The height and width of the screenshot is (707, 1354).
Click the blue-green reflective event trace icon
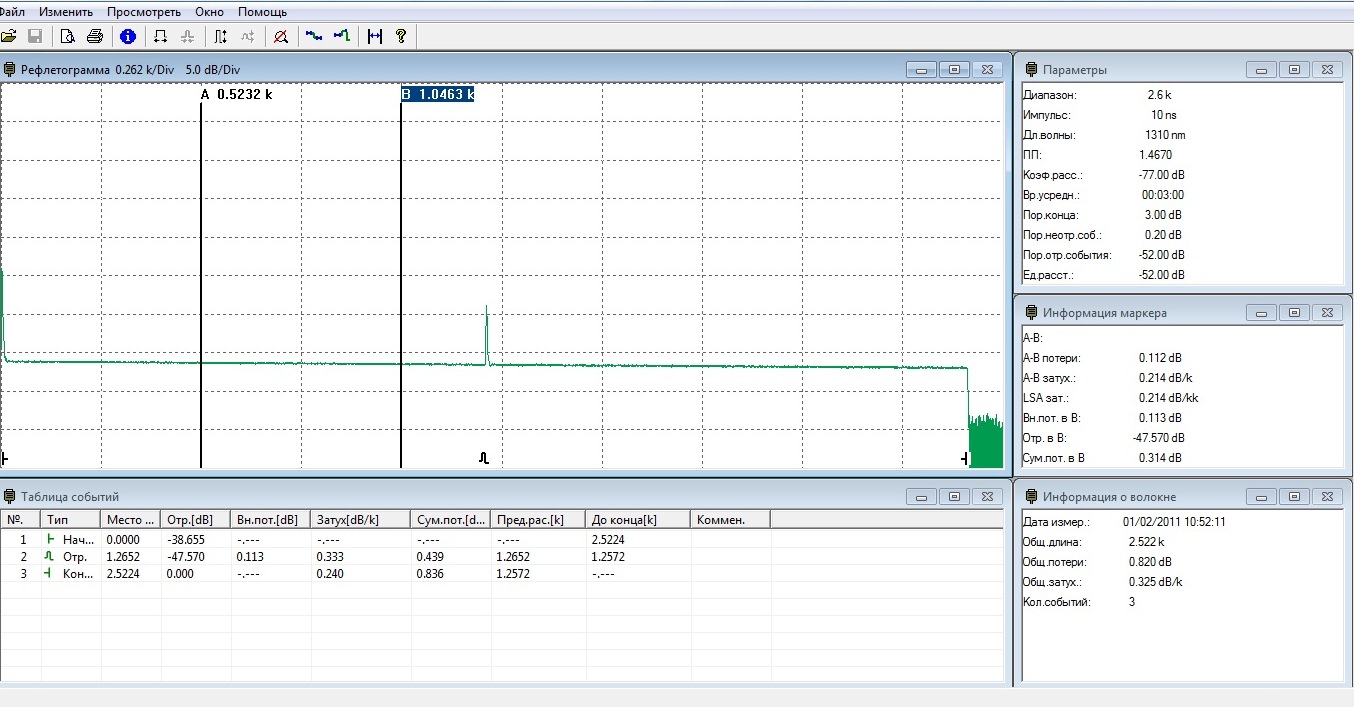pos(342,37)
